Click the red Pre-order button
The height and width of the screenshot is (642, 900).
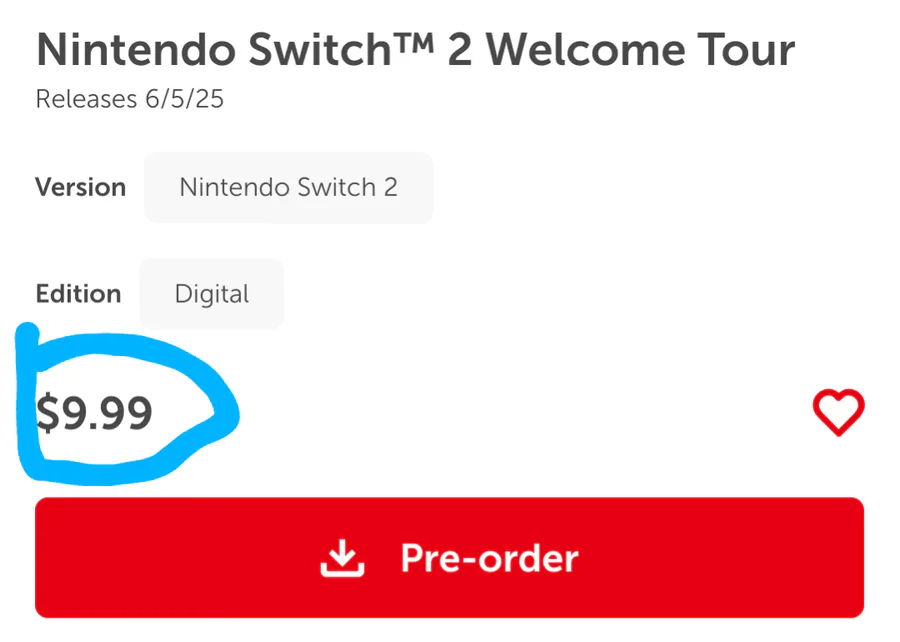pos(449,558)
